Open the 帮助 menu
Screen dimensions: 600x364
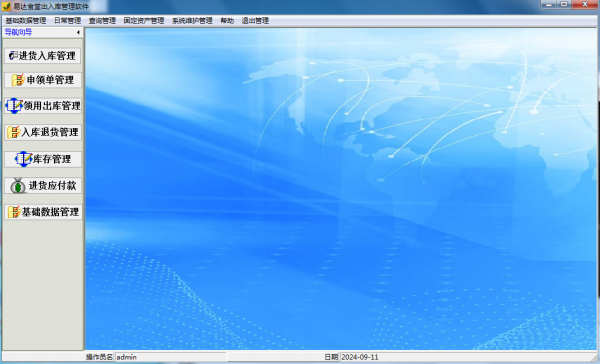click(x=227, y=21)
